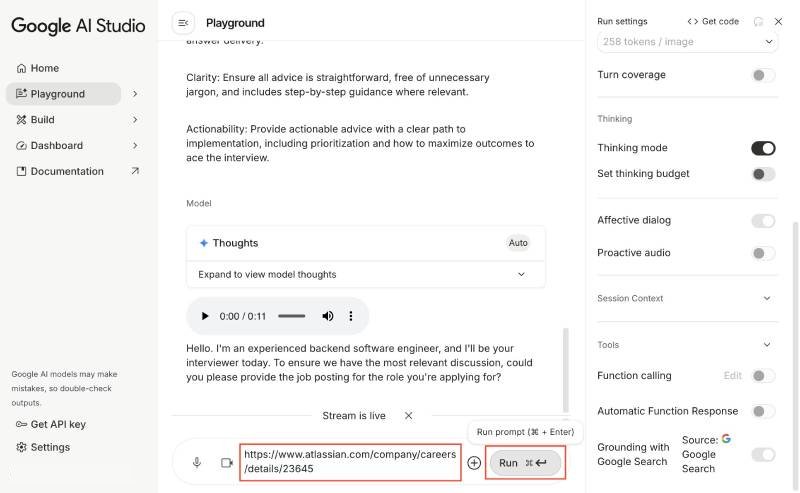Screen dimensions: 800x493
Task: Disable Thinking mode toggle
Action: point(763,148)
